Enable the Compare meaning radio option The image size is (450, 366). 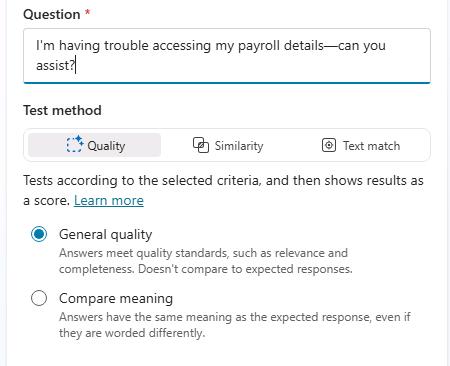[x=39, y=298]
